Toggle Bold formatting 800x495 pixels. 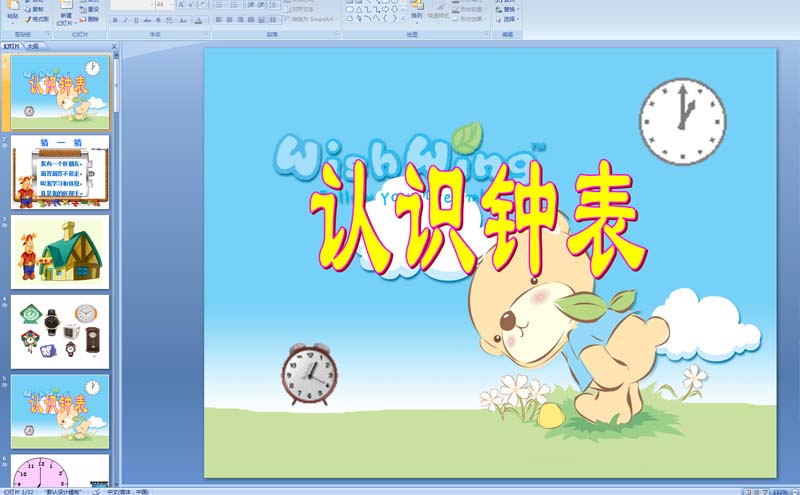click(115, 20)
